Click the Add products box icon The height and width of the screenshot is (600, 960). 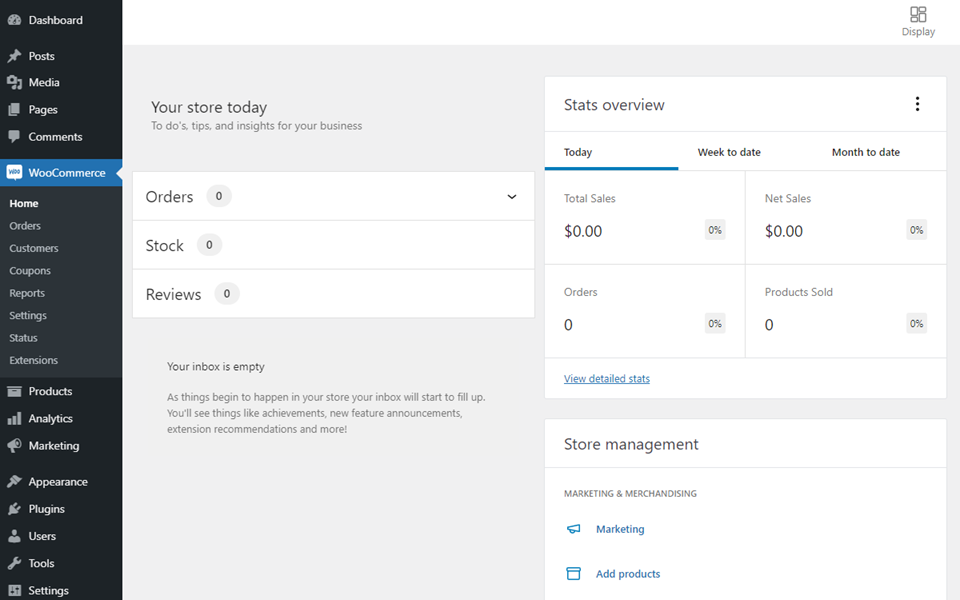pyautogui.click(x=574, y=574)
